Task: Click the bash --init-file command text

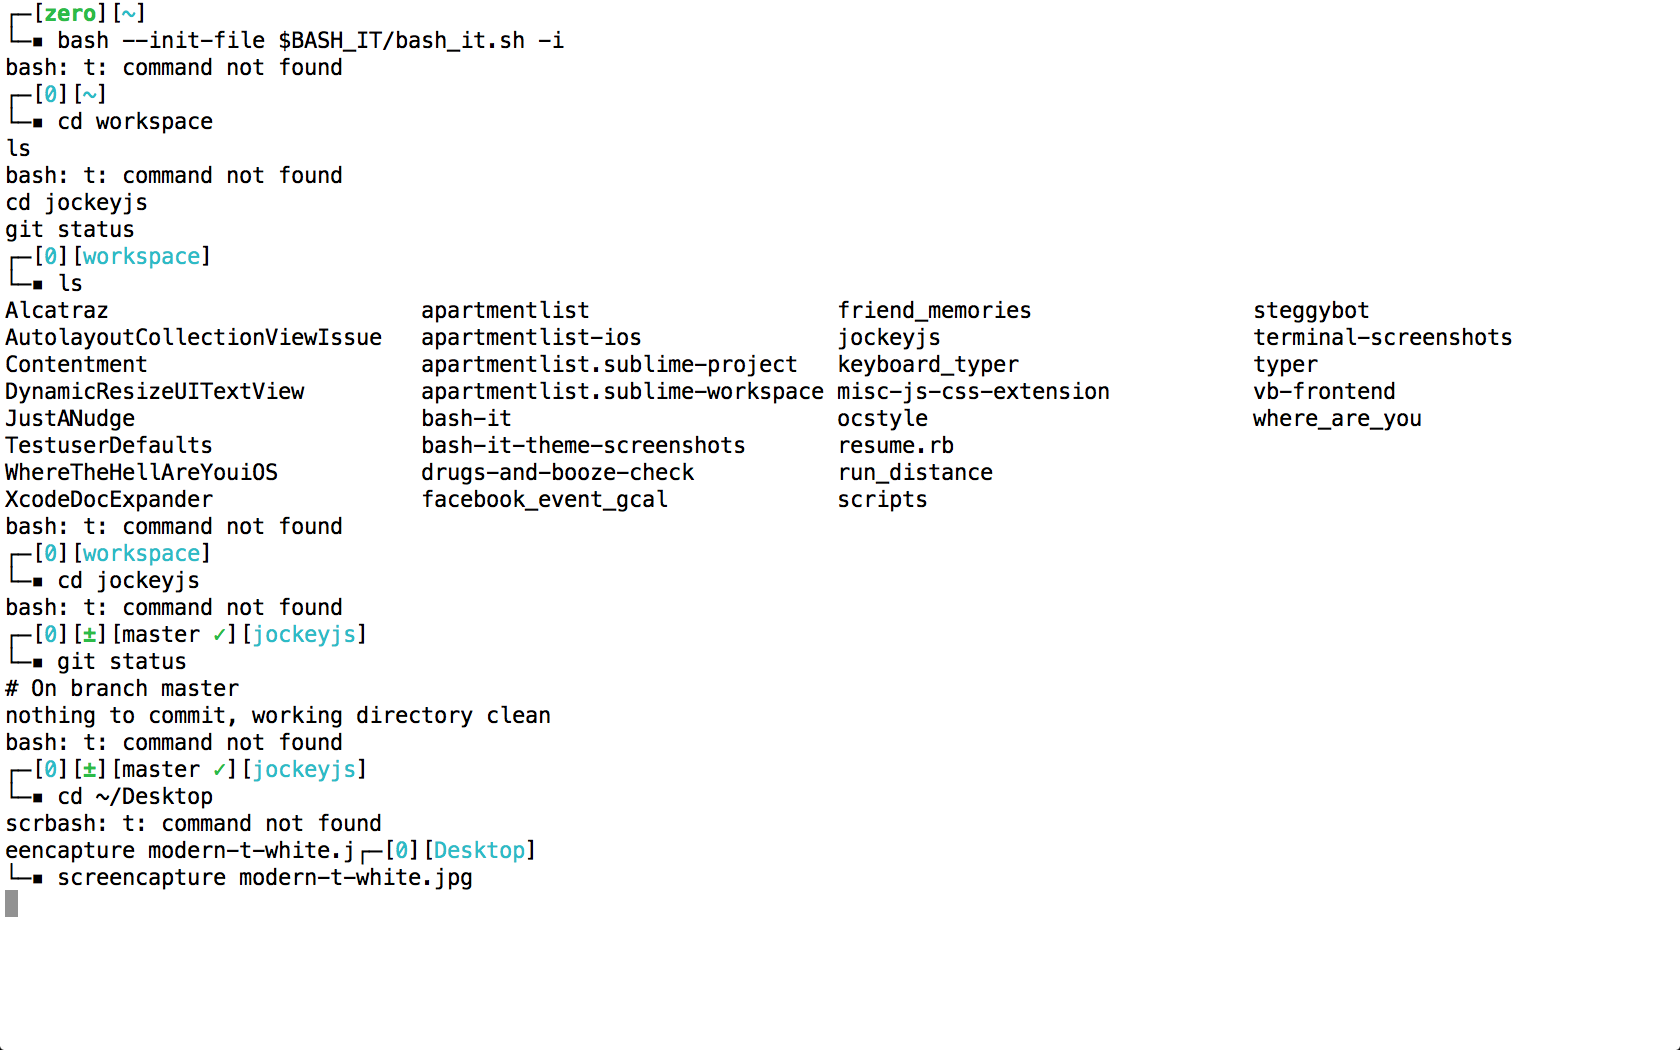Action: [310, 40]
